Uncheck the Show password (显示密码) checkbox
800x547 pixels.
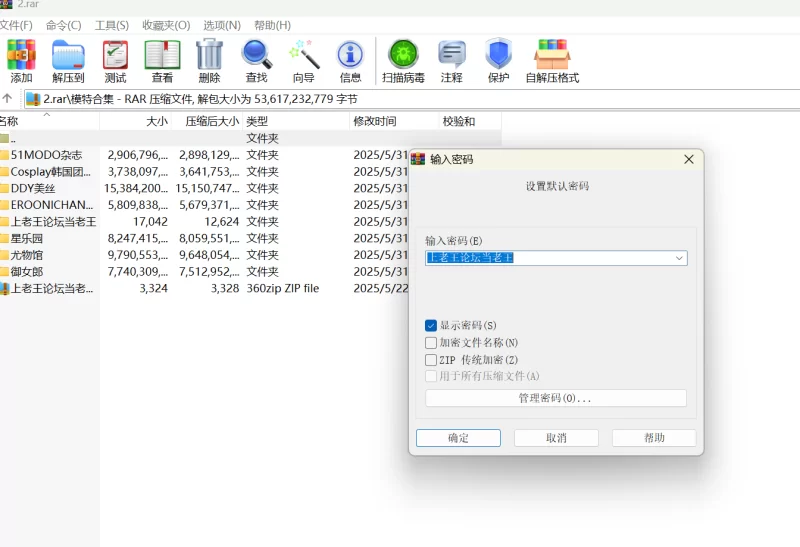coord(431,326)
